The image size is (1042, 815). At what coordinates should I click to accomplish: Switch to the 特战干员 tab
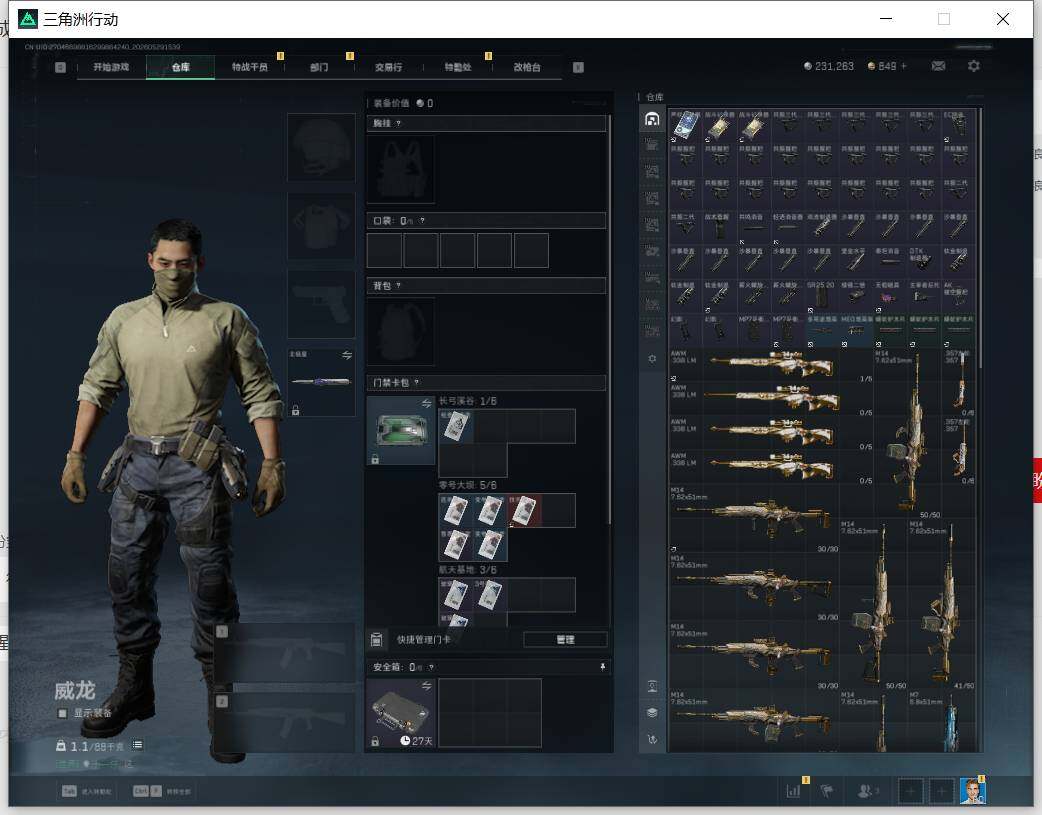click(x=249, y=67)
